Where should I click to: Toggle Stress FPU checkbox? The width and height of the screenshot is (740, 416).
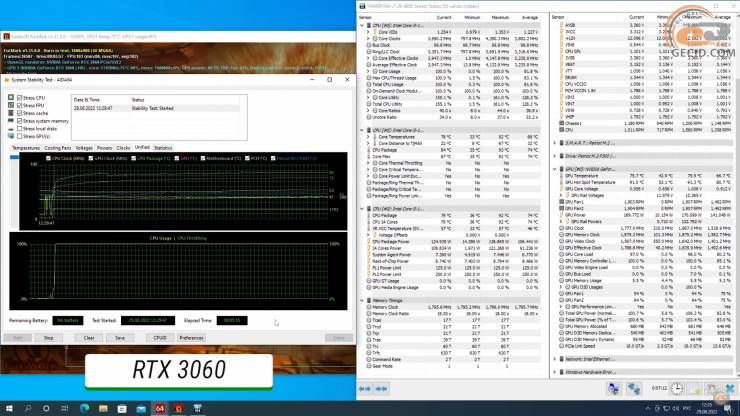pyautogui.click(x=20, y=105)
